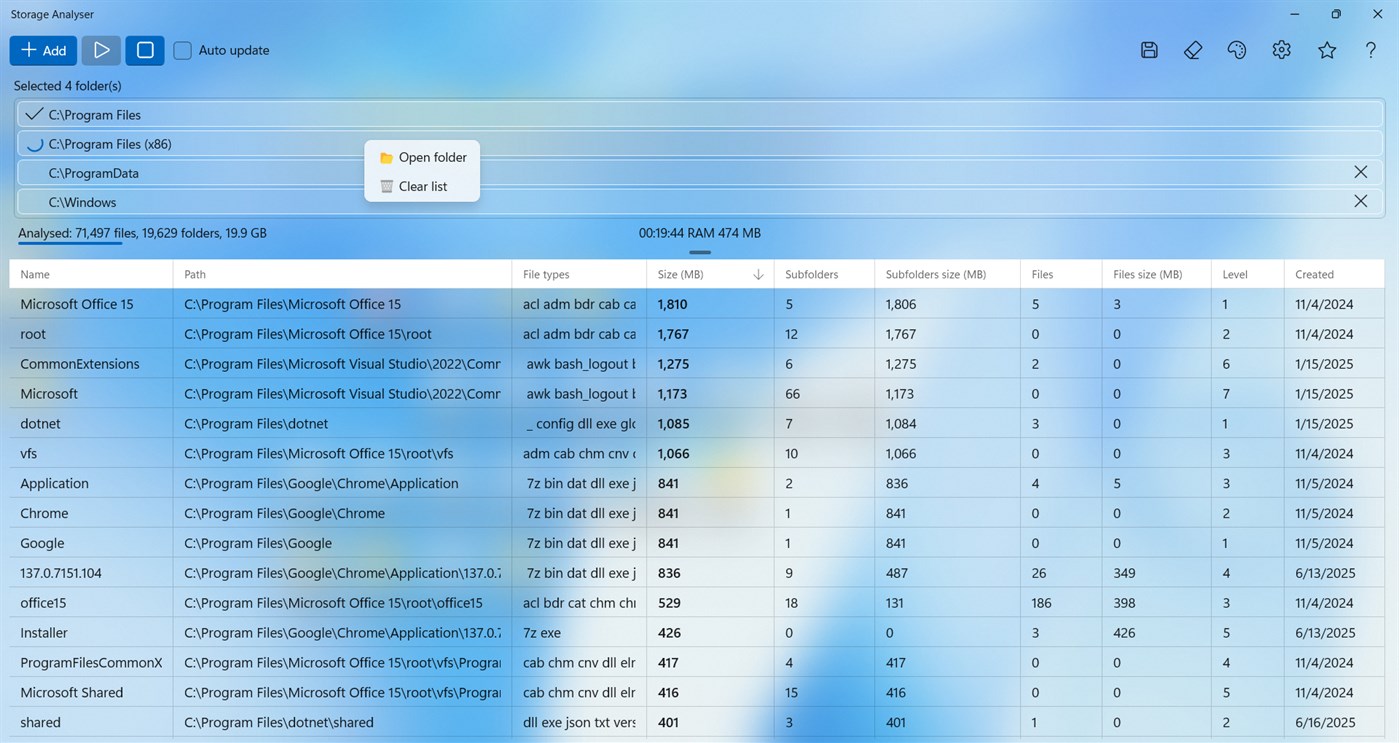1399x743 pixels.
Task: Click the Add button
Action: (43, 49)
